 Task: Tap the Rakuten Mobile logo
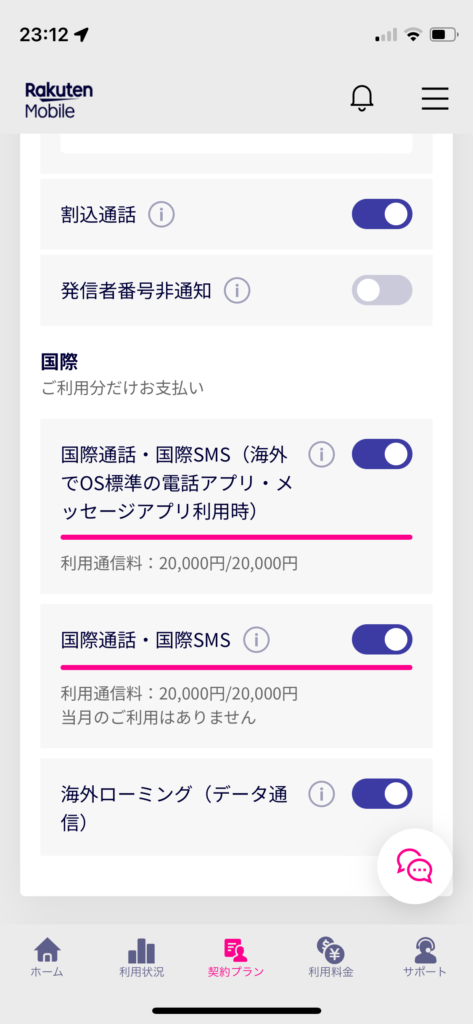pyautogui.click(x=59, y=100)
